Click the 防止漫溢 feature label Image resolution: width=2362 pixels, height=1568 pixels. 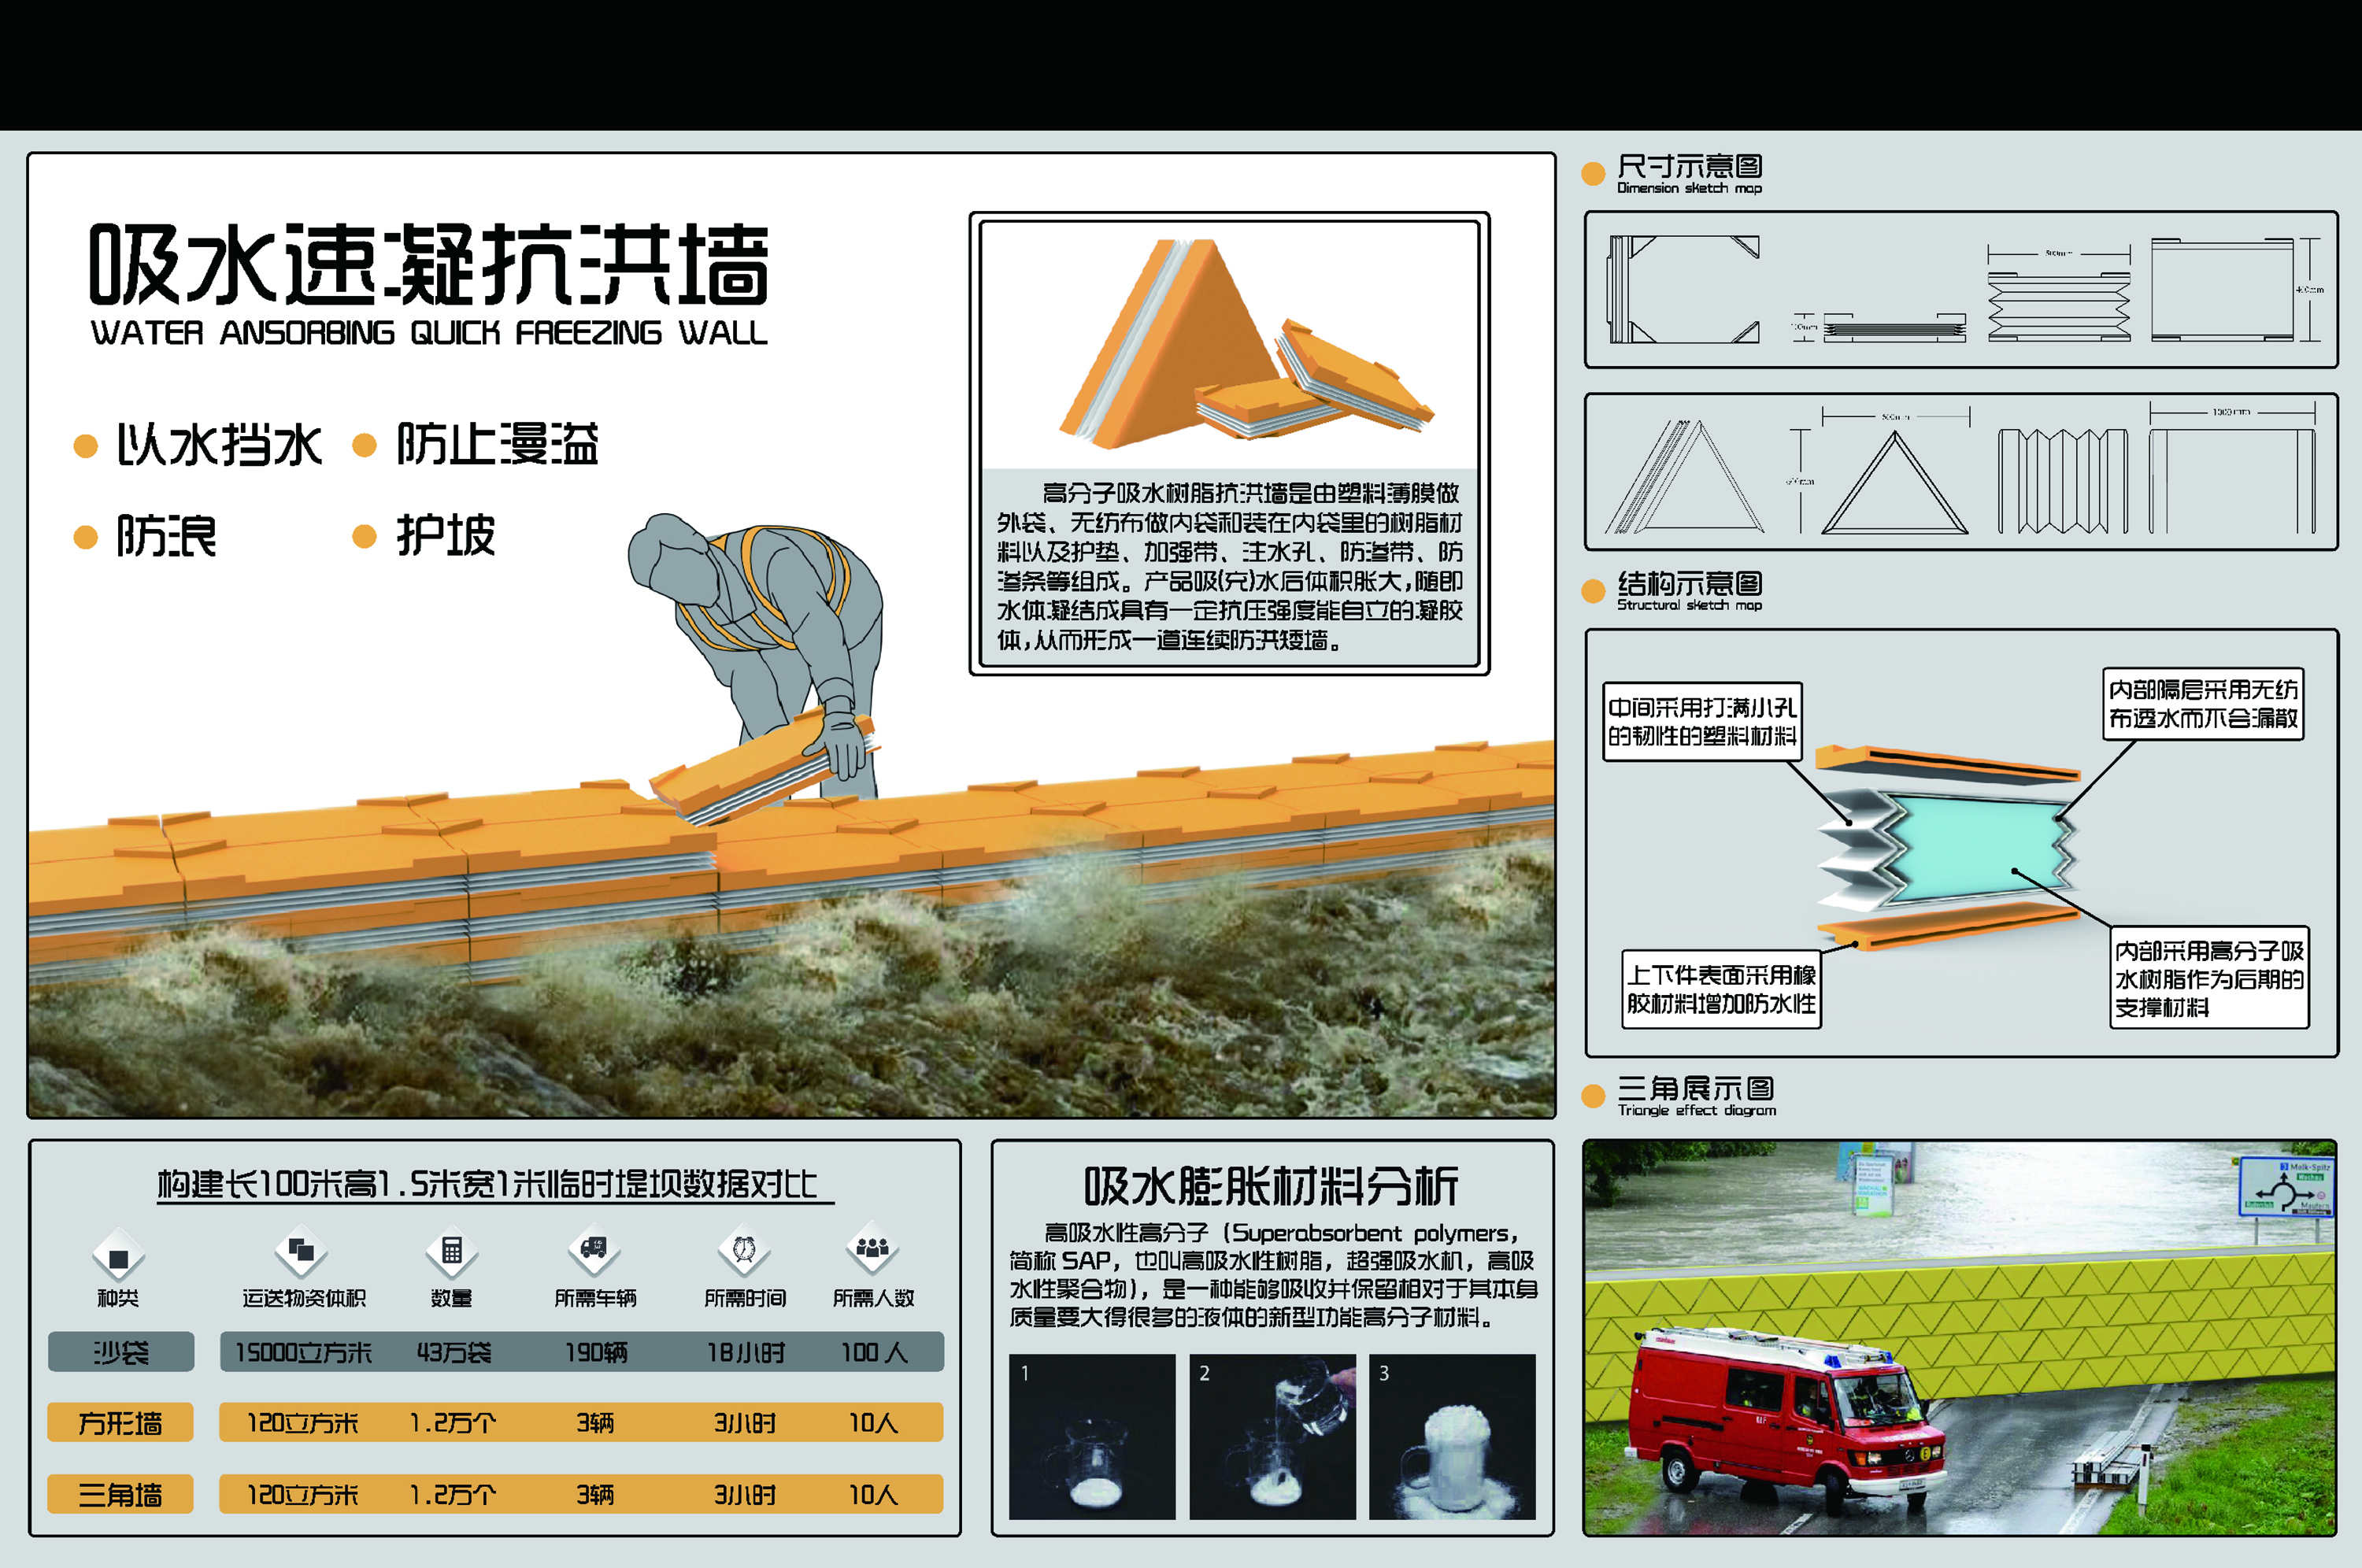497,444
